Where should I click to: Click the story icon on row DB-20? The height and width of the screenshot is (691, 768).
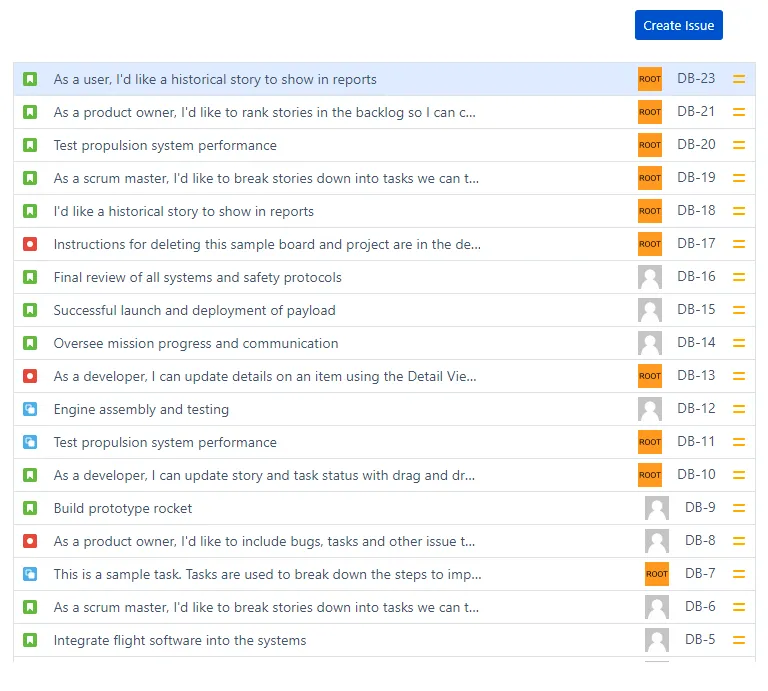30,145
